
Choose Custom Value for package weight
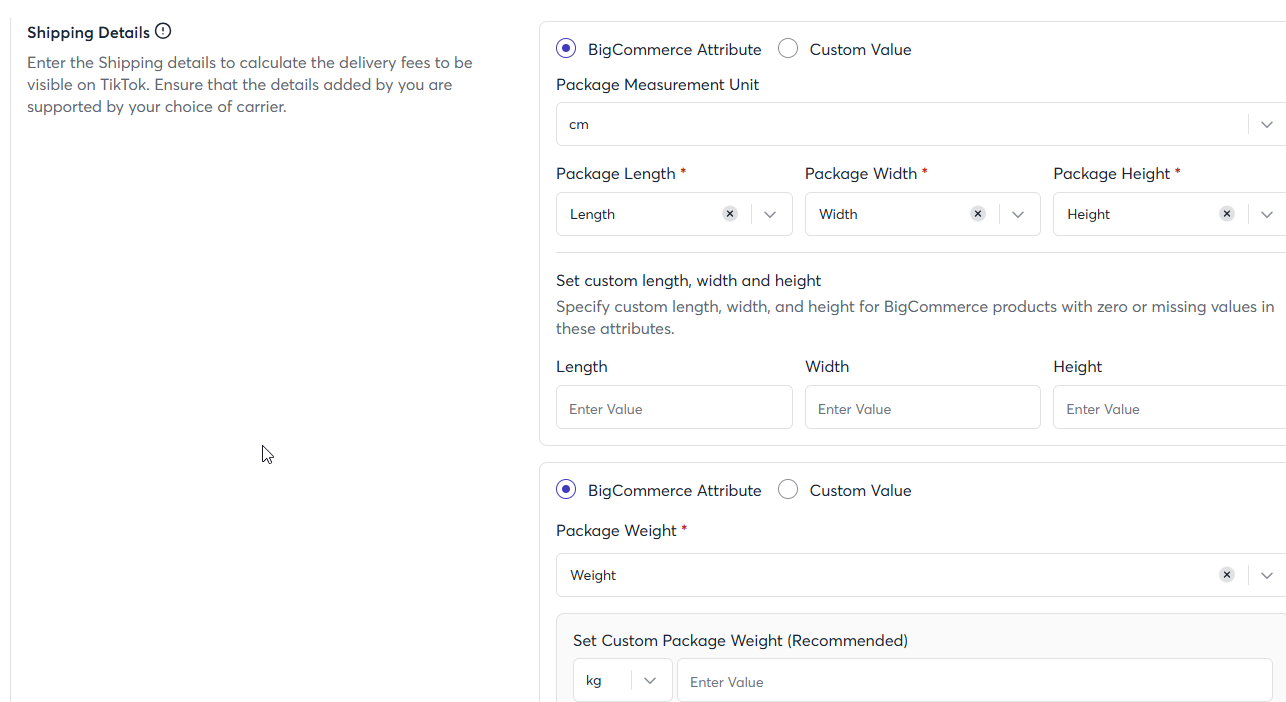[788, 490]
